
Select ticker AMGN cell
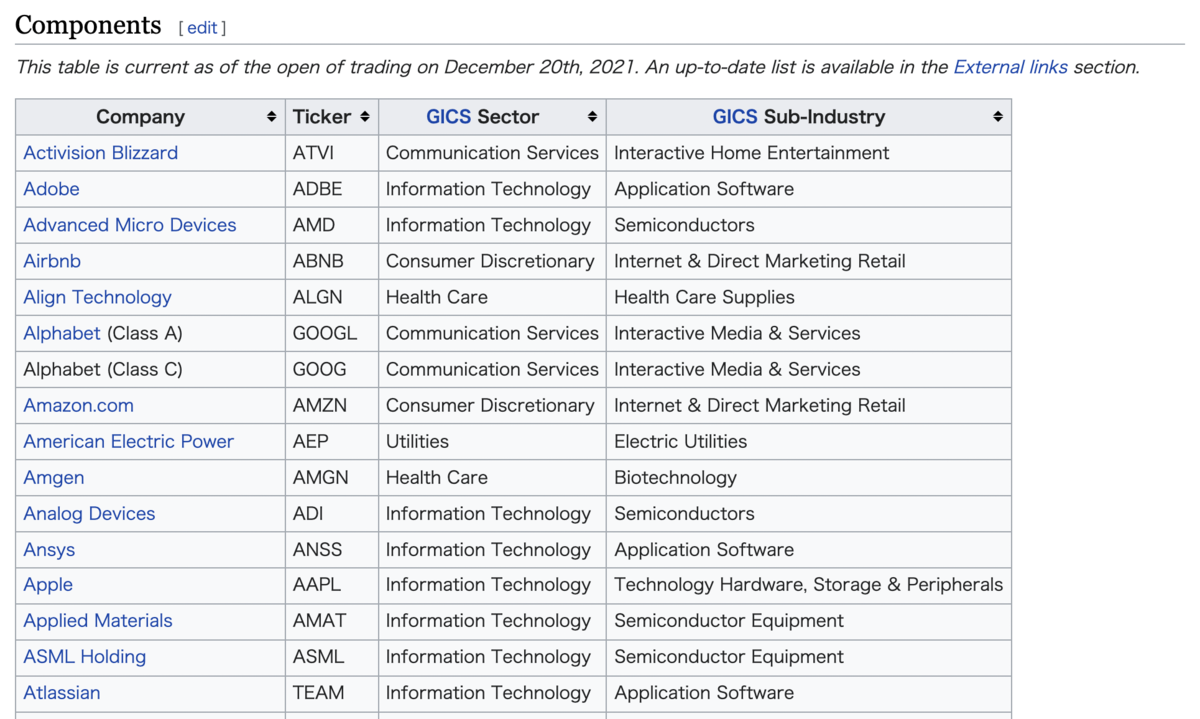(x=332, y=477)
